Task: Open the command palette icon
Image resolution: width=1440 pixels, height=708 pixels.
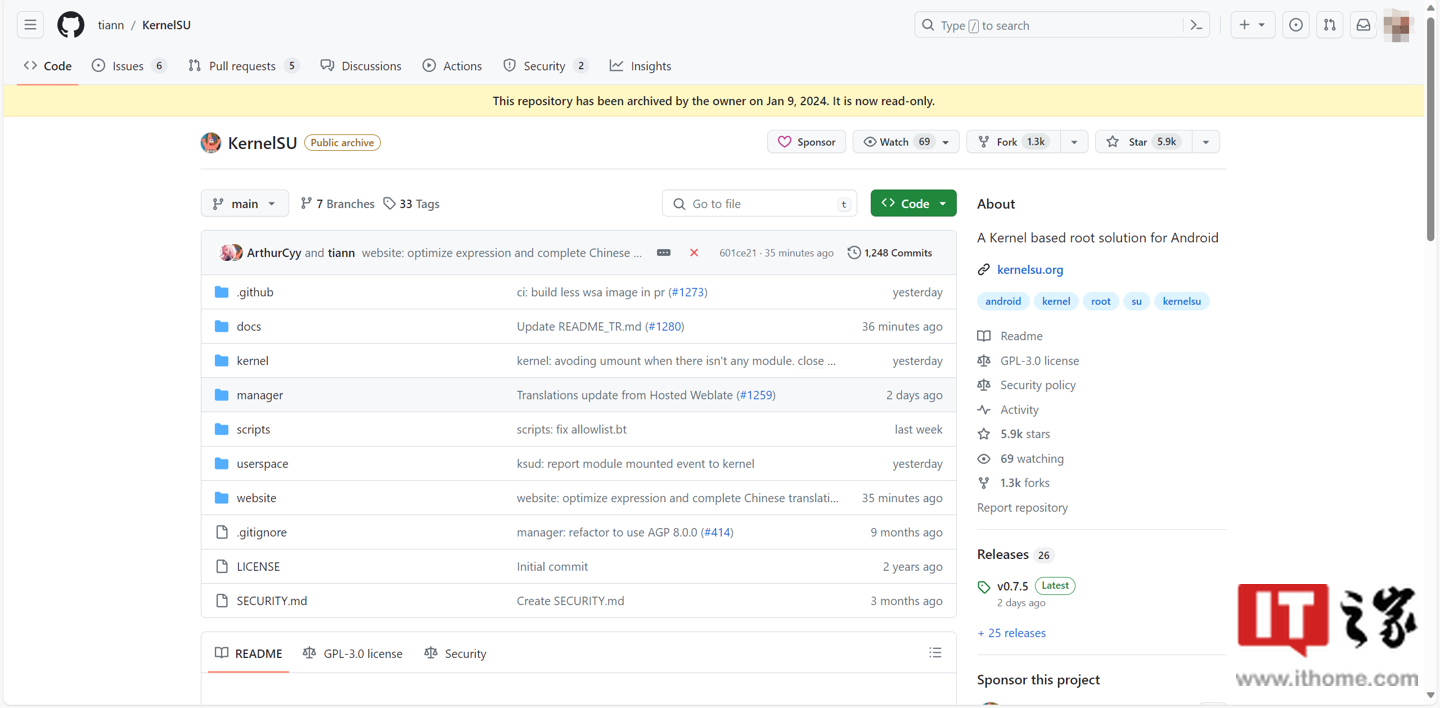Action: tap(1196, 25)
